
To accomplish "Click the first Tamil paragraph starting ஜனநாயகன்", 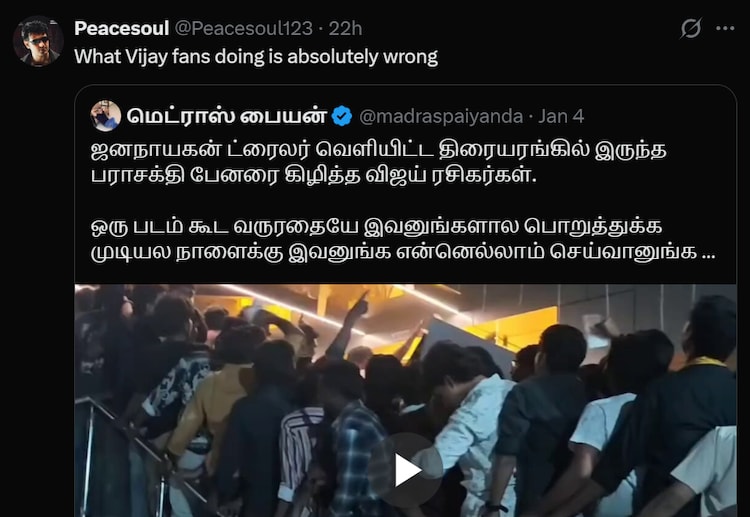I will pyautogui.click(x=378, y=163).
